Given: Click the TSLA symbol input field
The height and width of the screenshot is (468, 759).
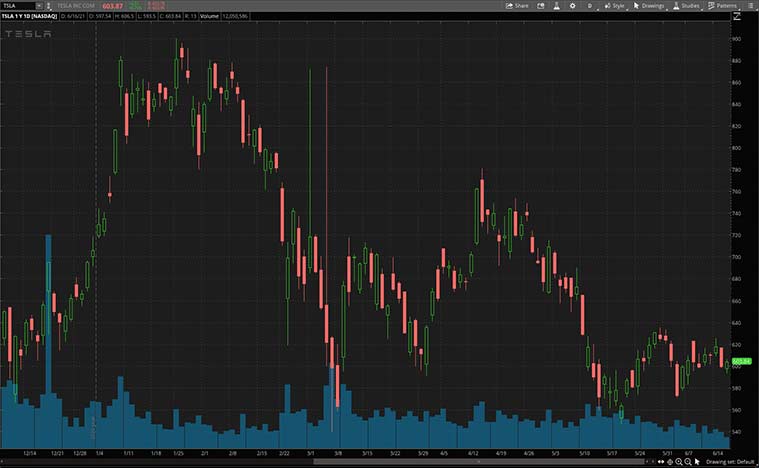Looking at the screenshot, I should pos(17,6).
